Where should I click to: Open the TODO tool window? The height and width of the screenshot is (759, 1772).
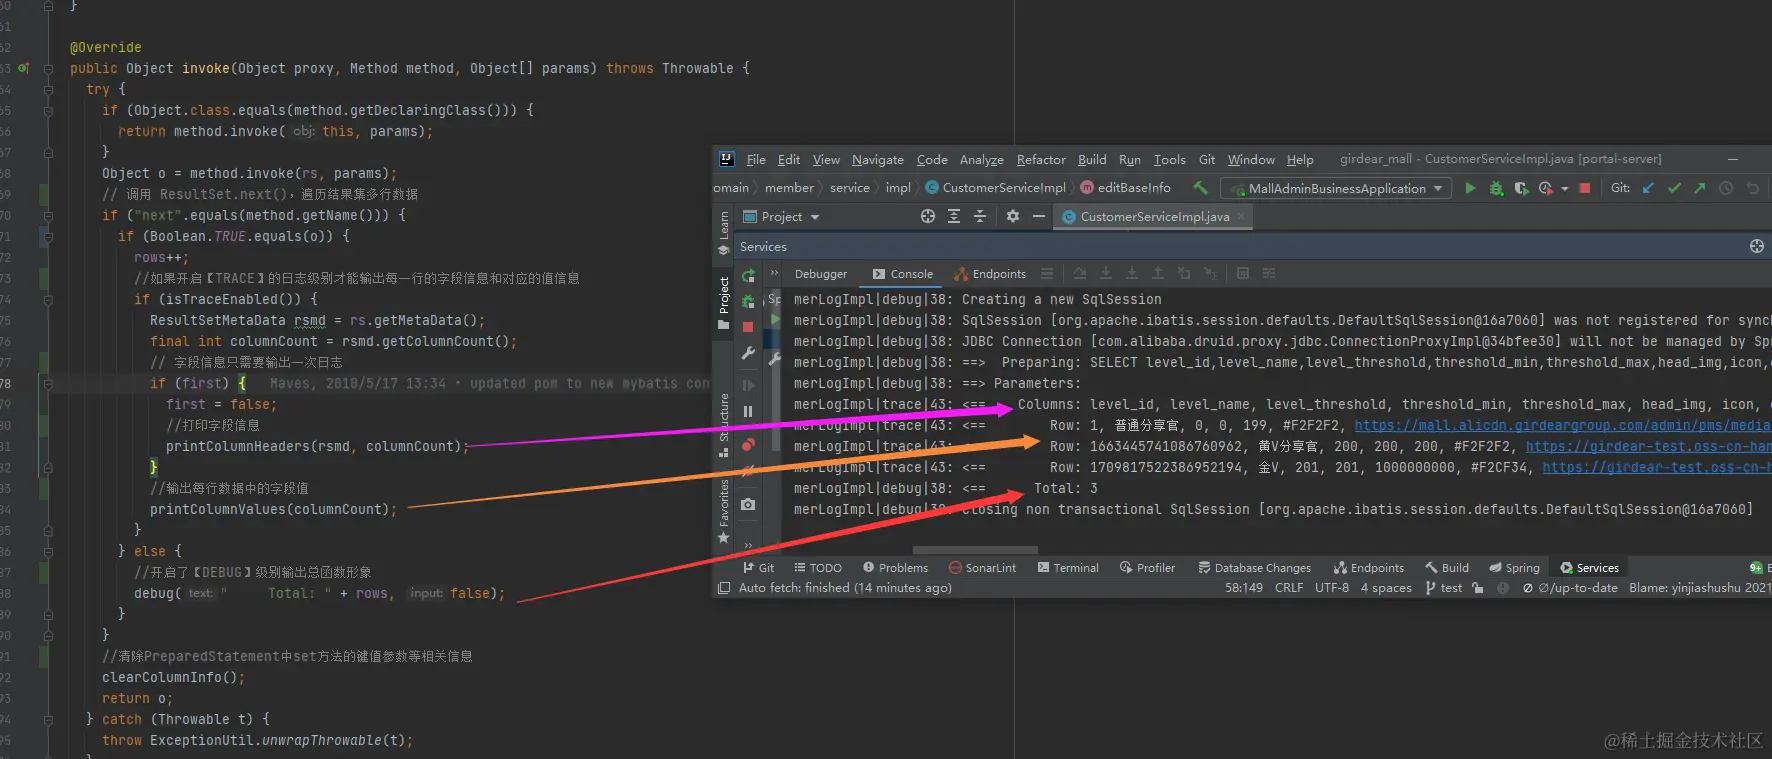coord(818,567)
